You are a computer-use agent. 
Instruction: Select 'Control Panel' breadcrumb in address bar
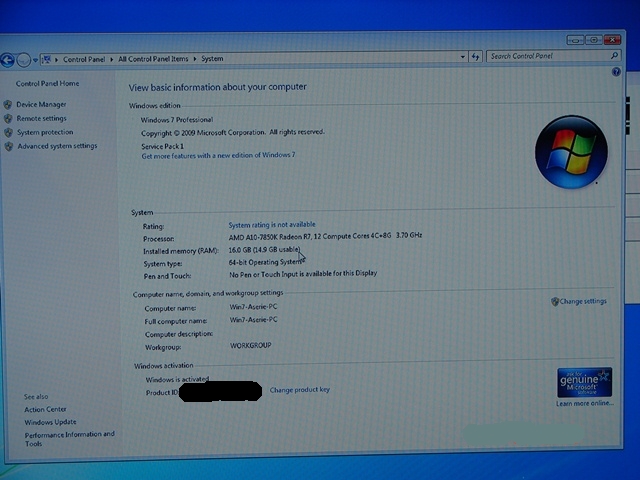(84, 59)
